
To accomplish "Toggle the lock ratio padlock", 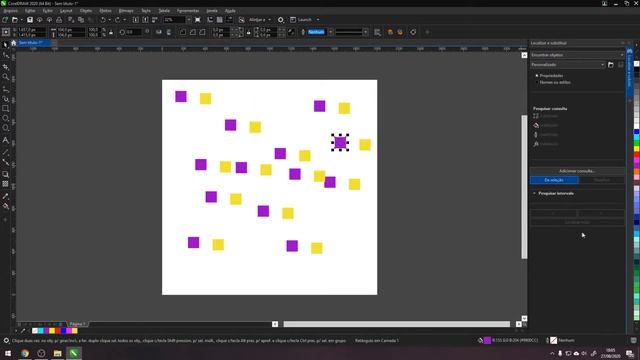I will click(x=111, y=32).
